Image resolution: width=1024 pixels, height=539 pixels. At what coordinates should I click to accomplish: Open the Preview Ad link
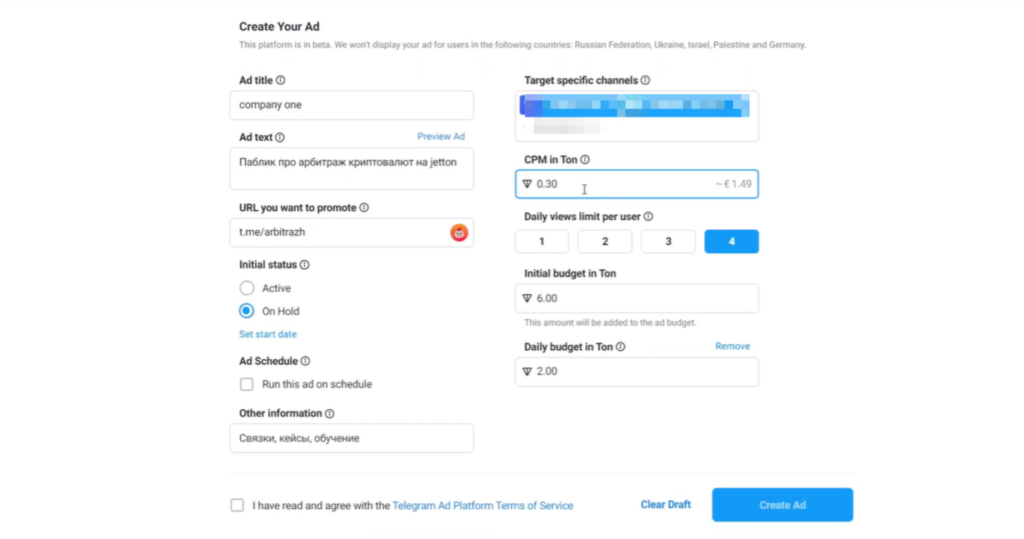440,137
